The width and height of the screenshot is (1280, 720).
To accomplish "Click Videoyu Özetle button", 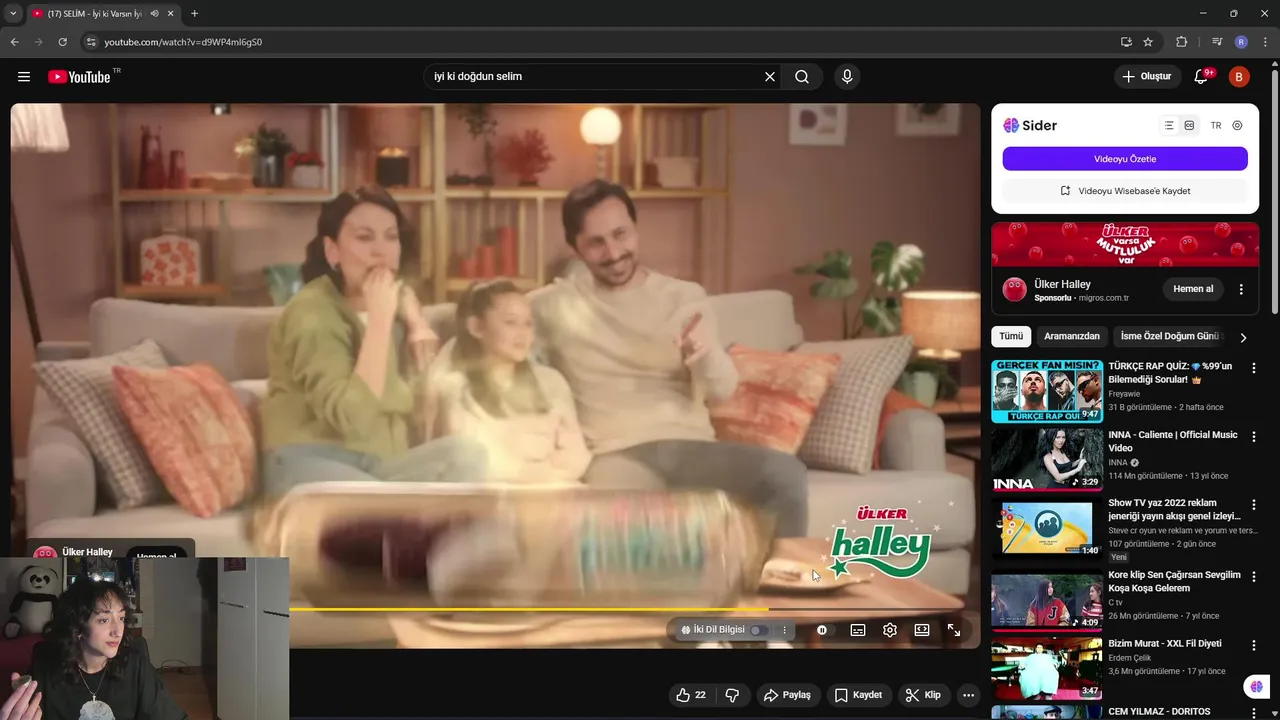I will (x=1125, y=159).
